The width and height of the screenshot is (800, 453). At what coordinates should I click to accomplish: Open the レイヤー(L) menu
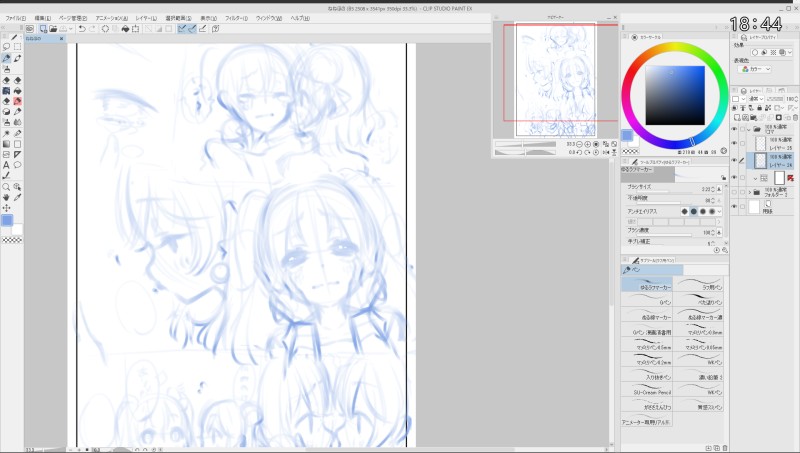coord(146,18)
